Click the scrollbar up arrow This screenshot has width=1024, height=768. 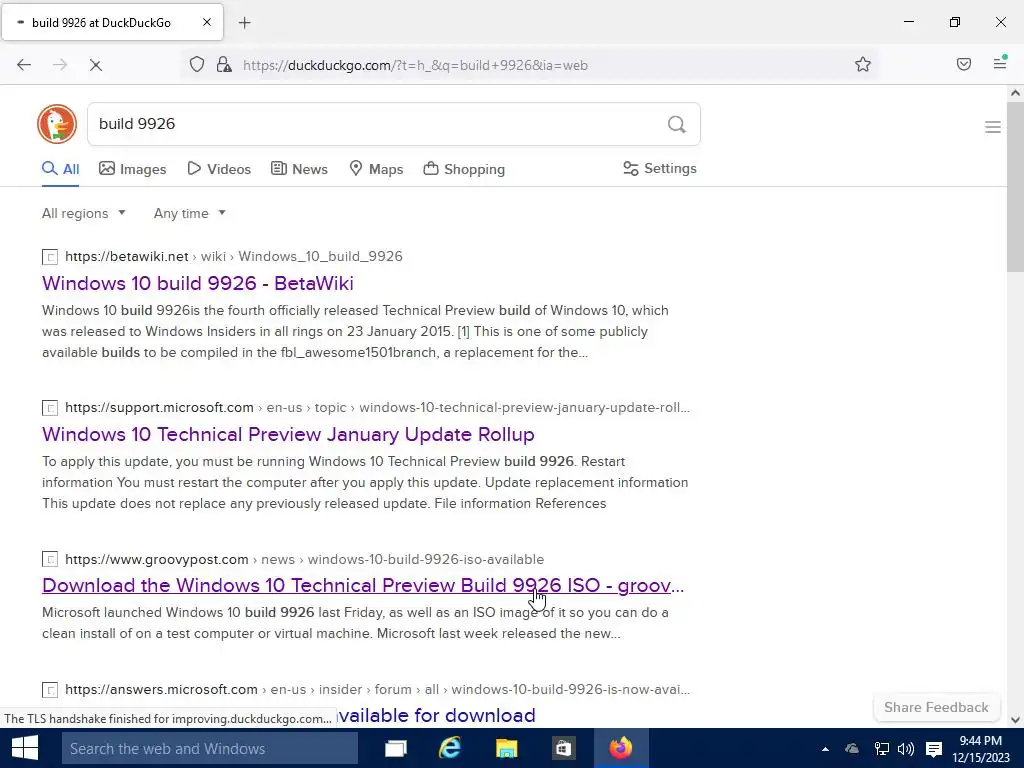pyautogui.click(x=1015, y=93)
